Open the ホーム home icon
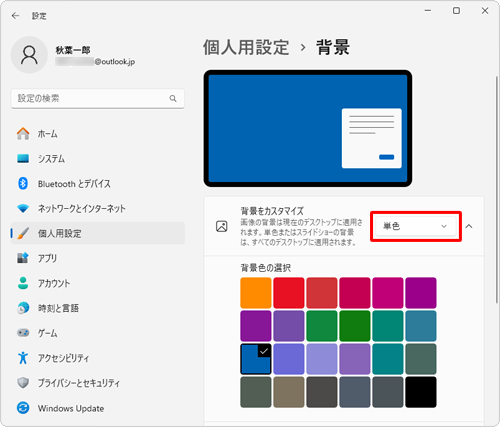500x427 pixels. point(23,134)
